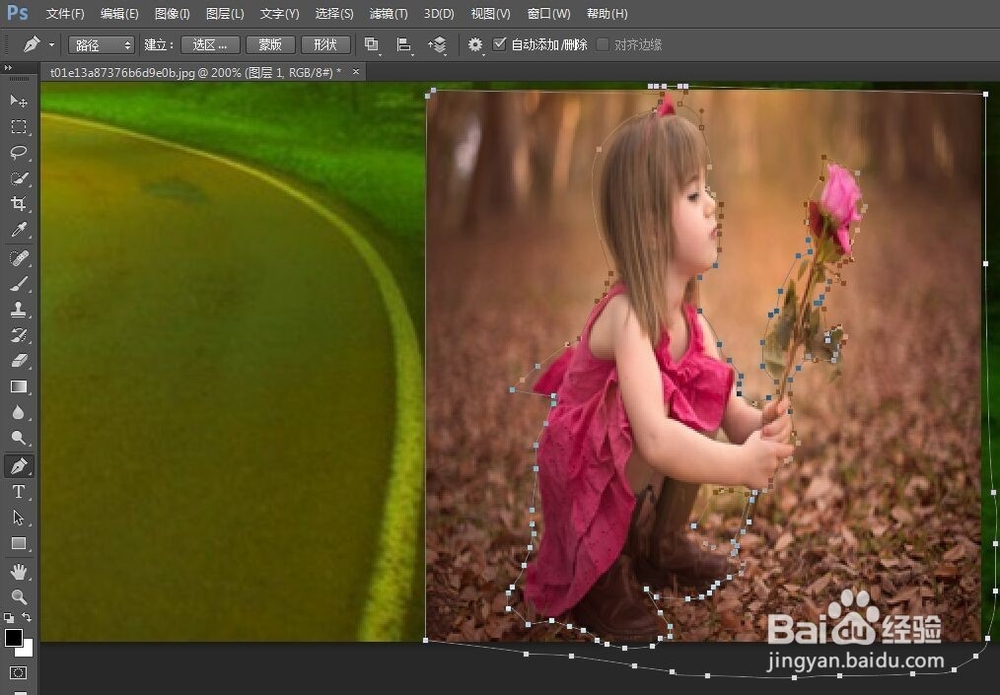This screenshot has width=1000, height=695.
Task: Click the 形状 button
Action: [x=325, y=45]
